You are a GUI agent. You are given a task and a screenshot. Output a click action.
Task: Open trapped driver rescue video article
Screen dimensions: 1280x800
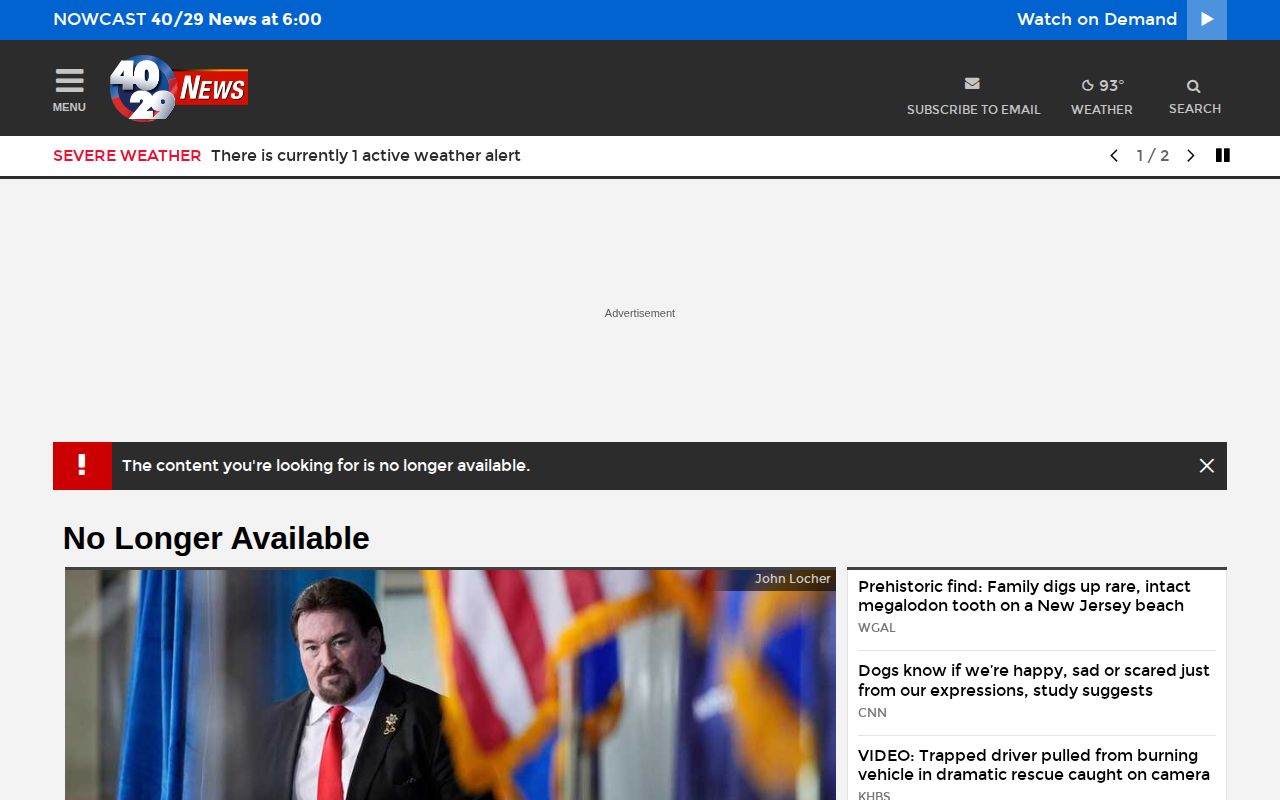point(1034,765)
